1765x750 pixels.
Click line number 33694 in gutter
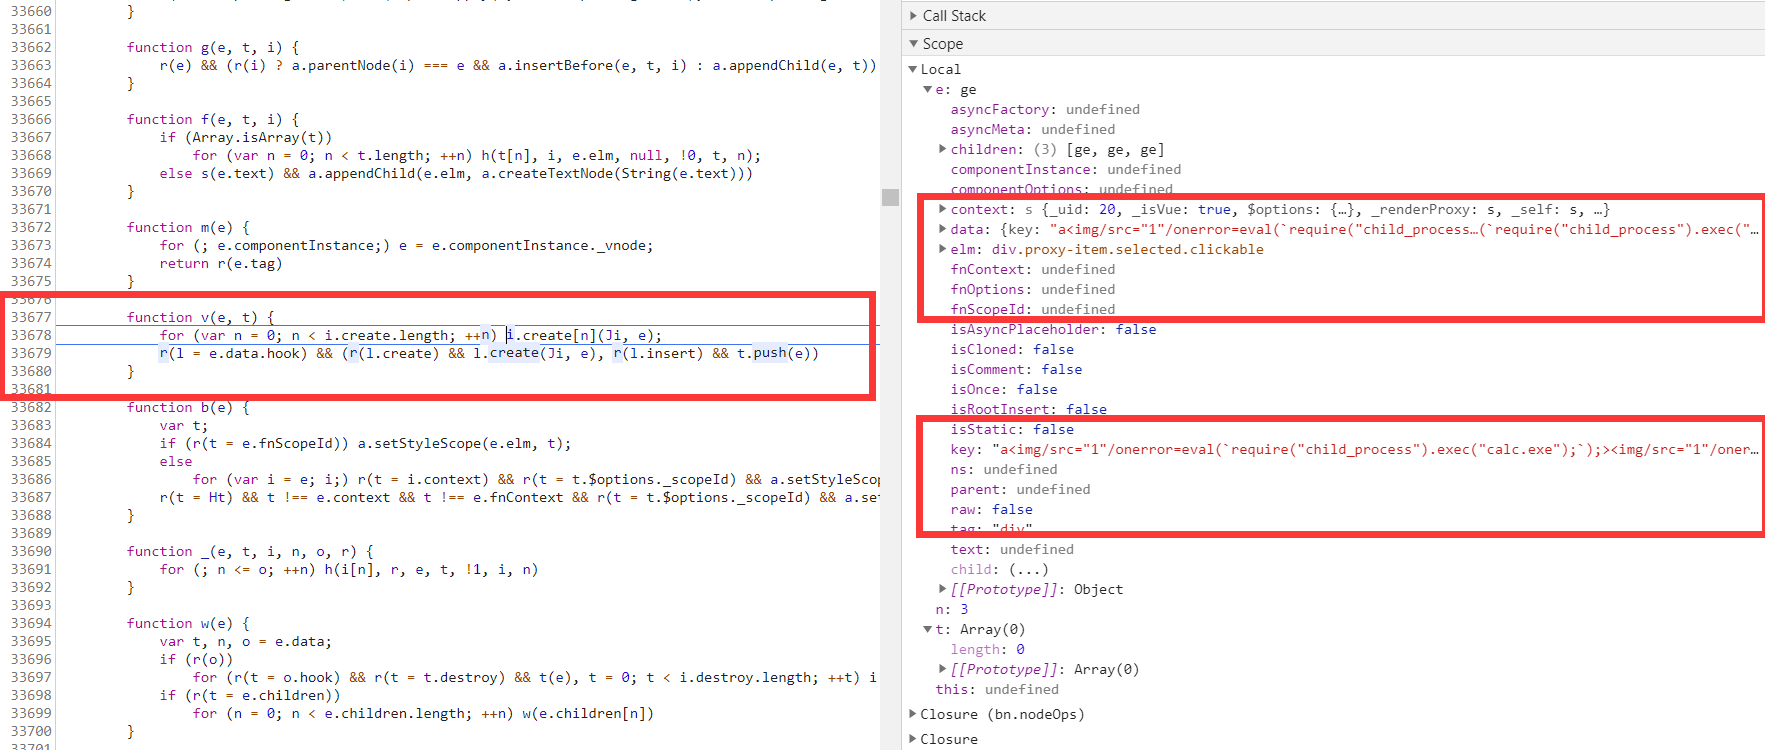tap(30, 623)
